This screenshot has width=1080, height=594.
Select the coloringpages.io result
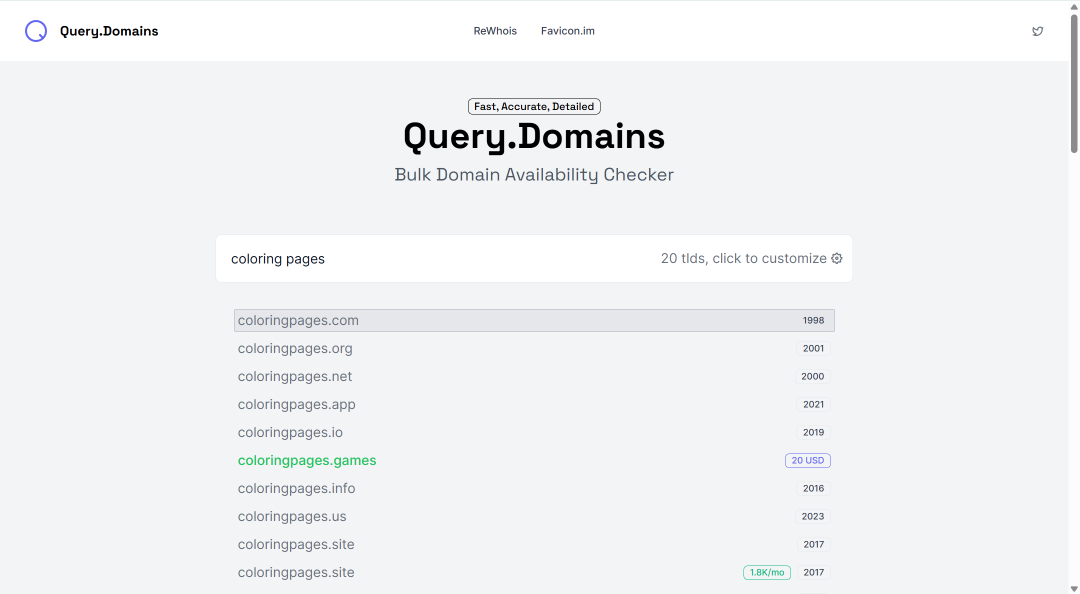click(534, 433)
